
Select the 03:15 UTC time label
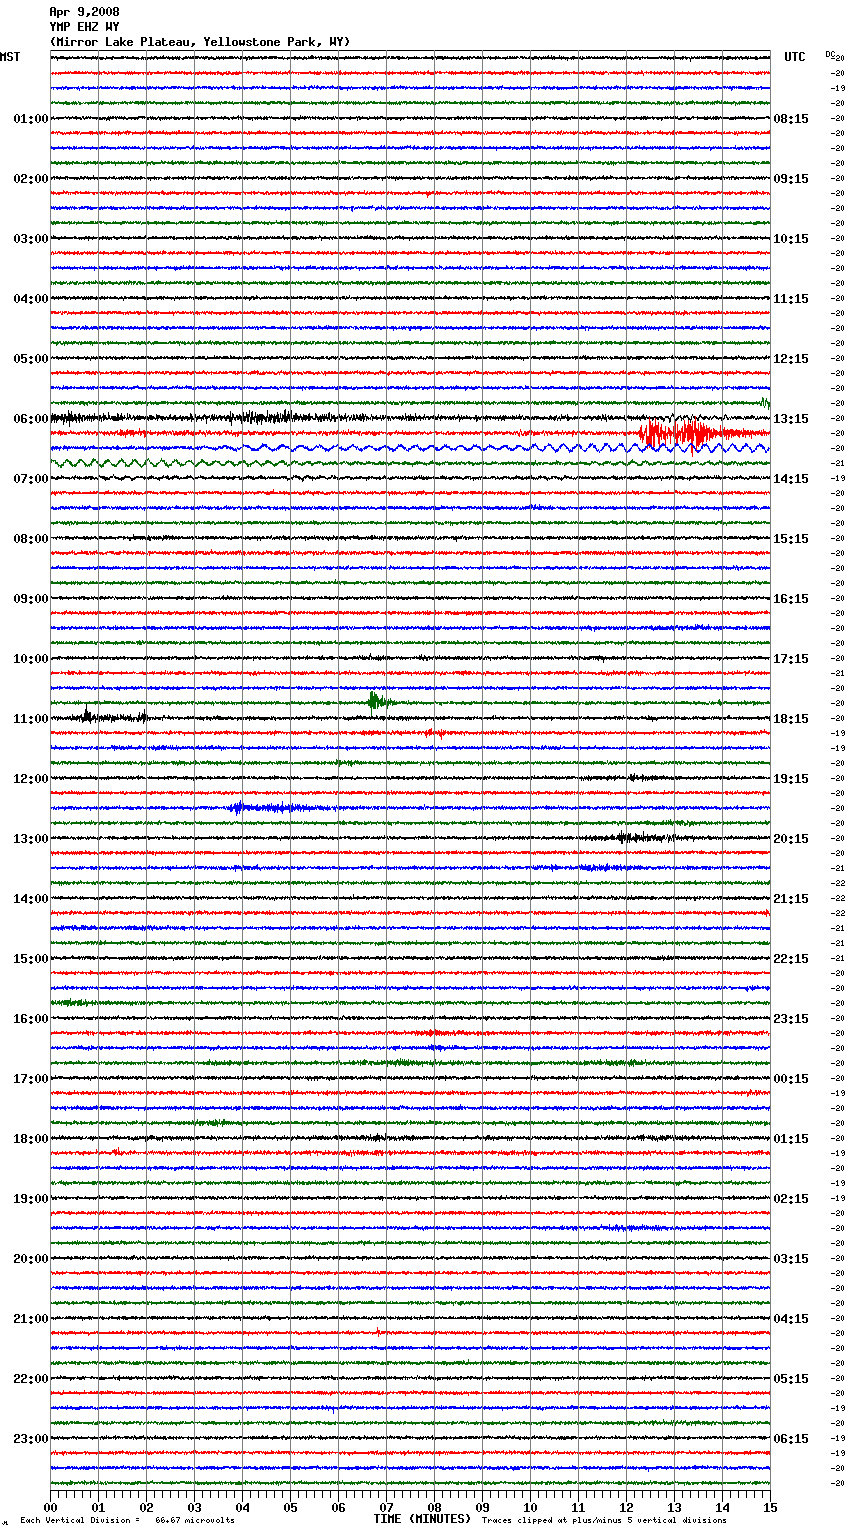[791, 1259]
